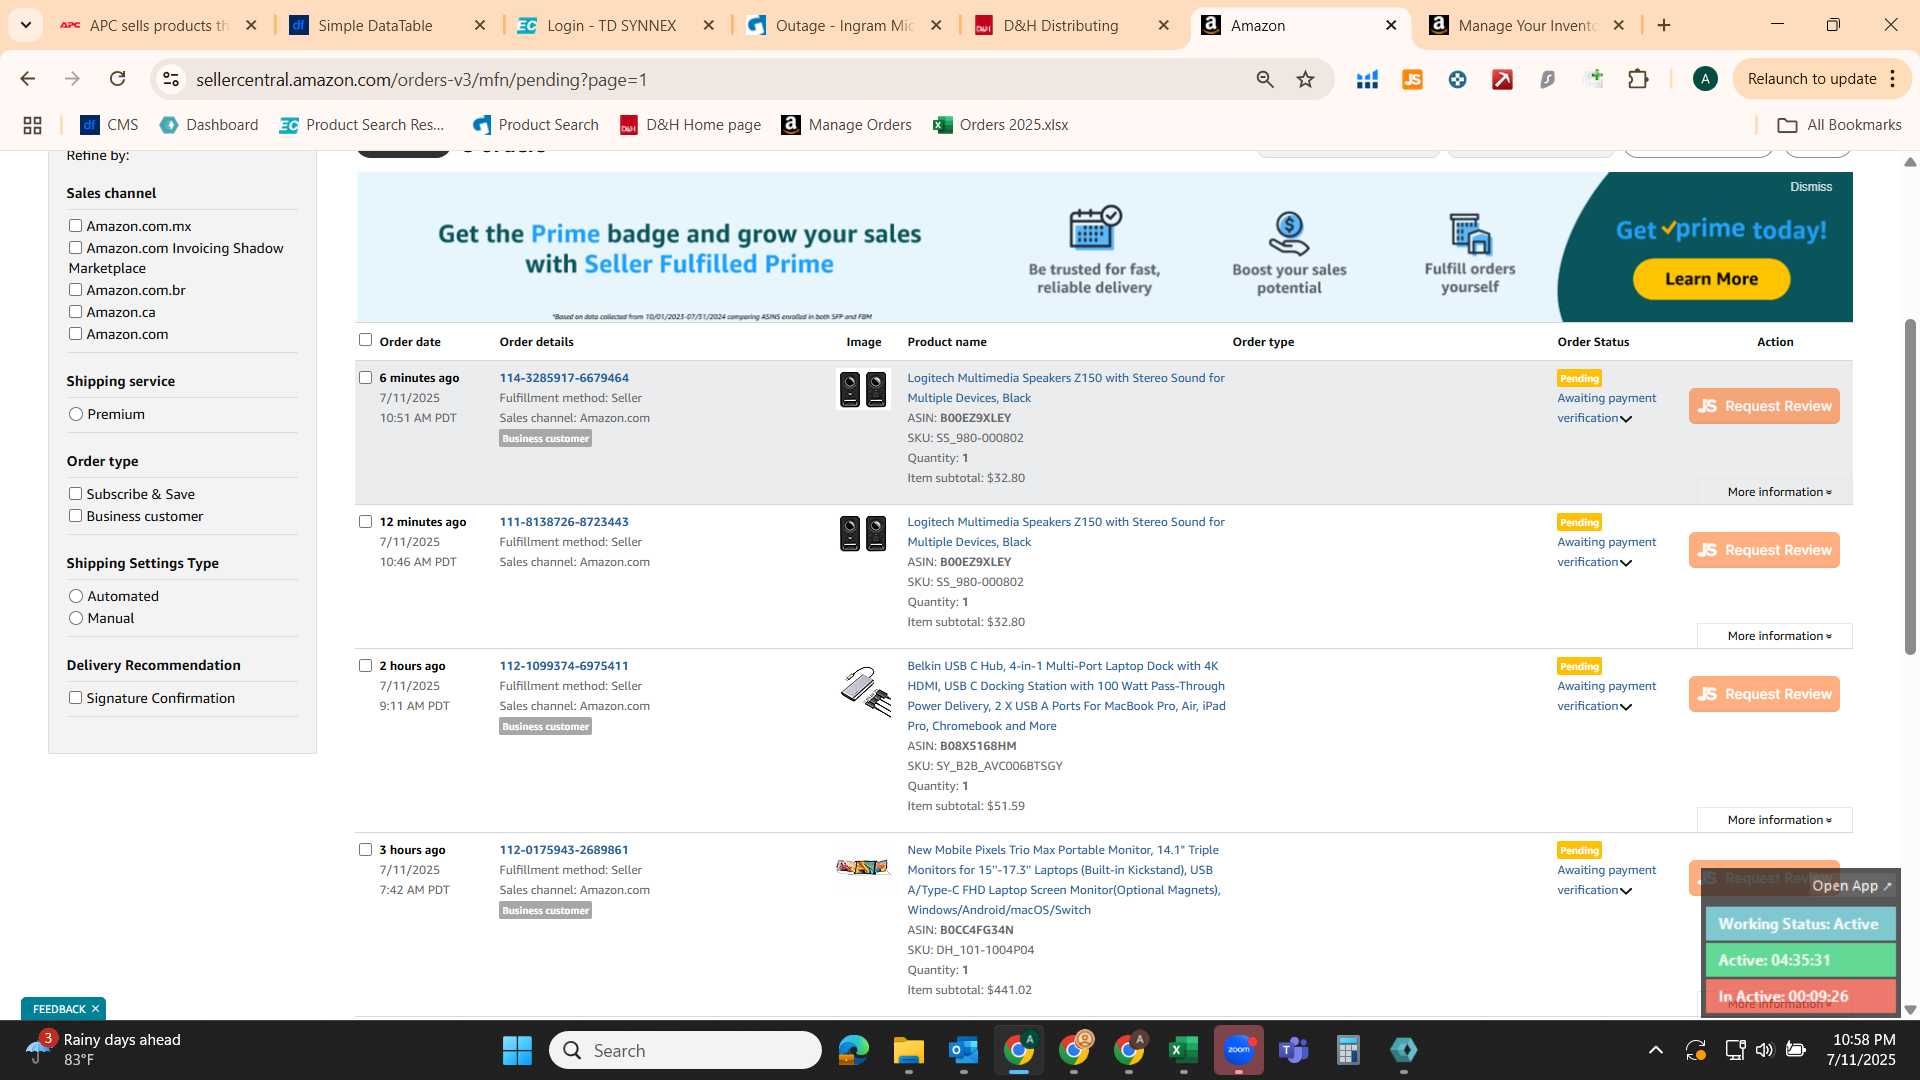Close the Simple DataTable tab
The width and height of the screenshot is (1920, 1080).
[480, 25]
